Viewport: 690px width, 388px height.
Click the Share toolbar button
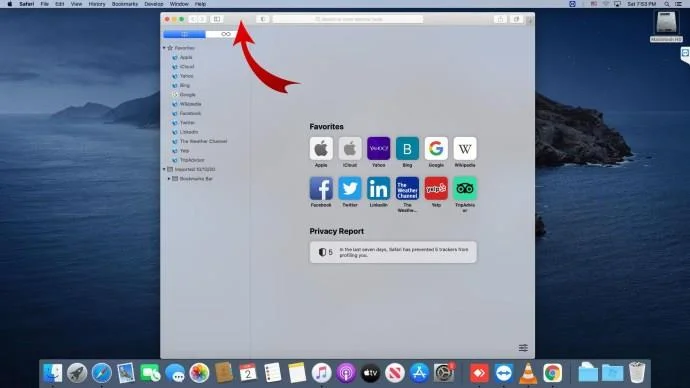point(500,19)
